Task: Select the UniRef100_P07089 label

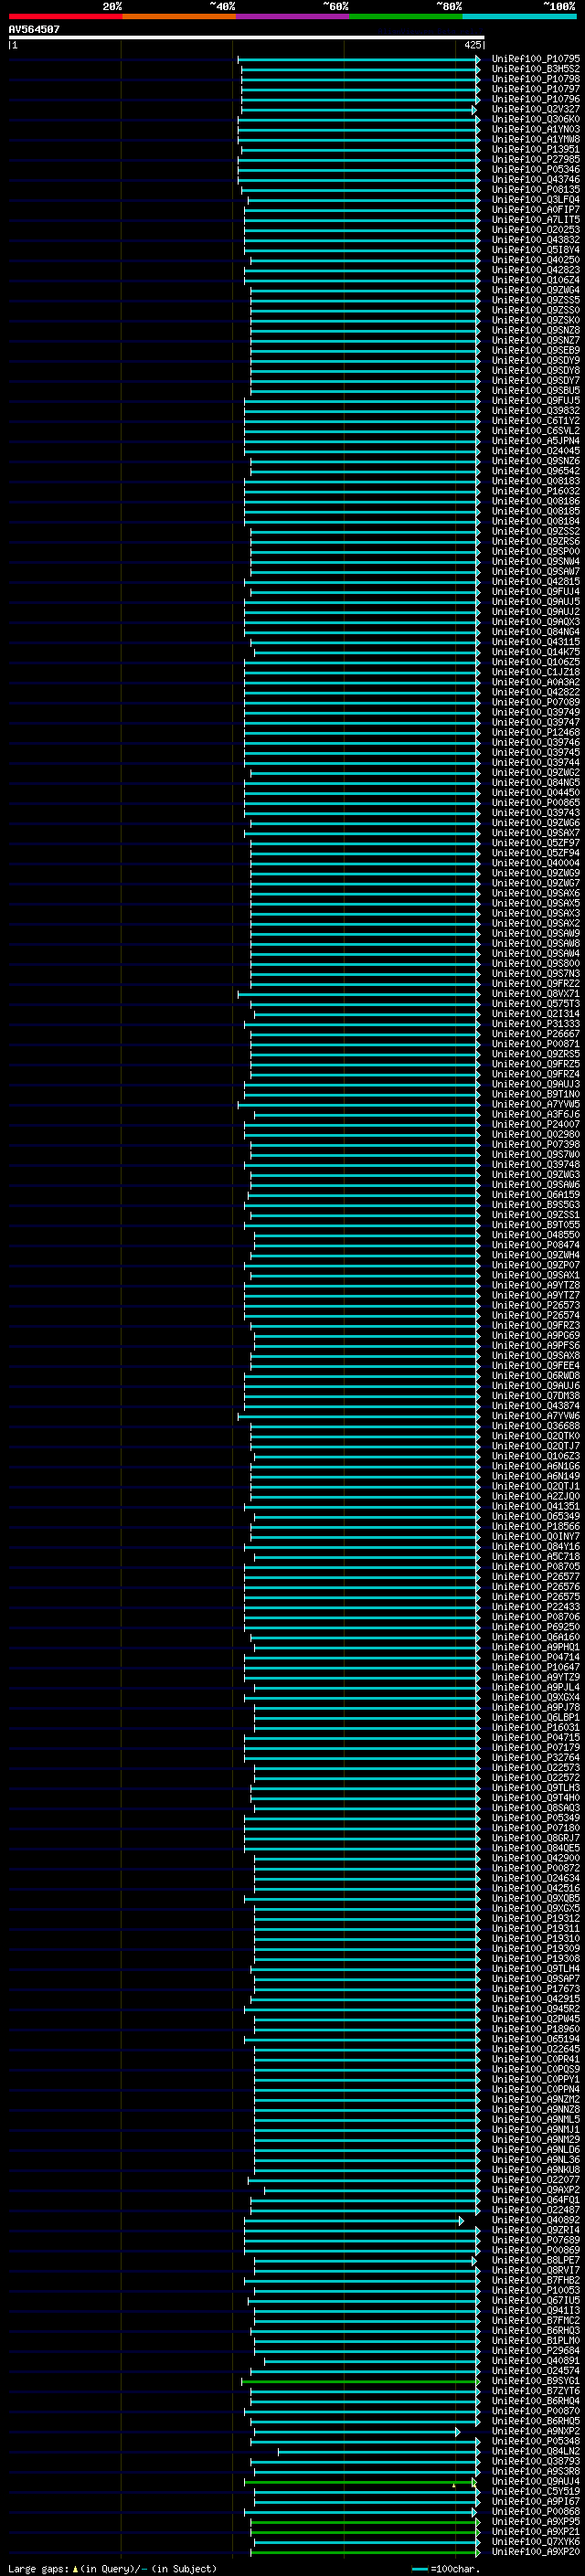Action: [535, 702]
